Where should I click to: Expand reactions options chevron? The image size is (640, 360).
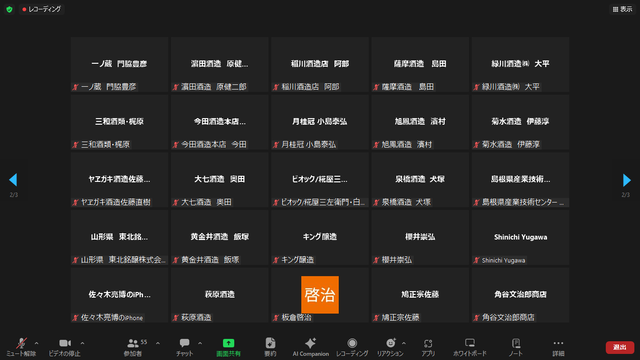404,343
